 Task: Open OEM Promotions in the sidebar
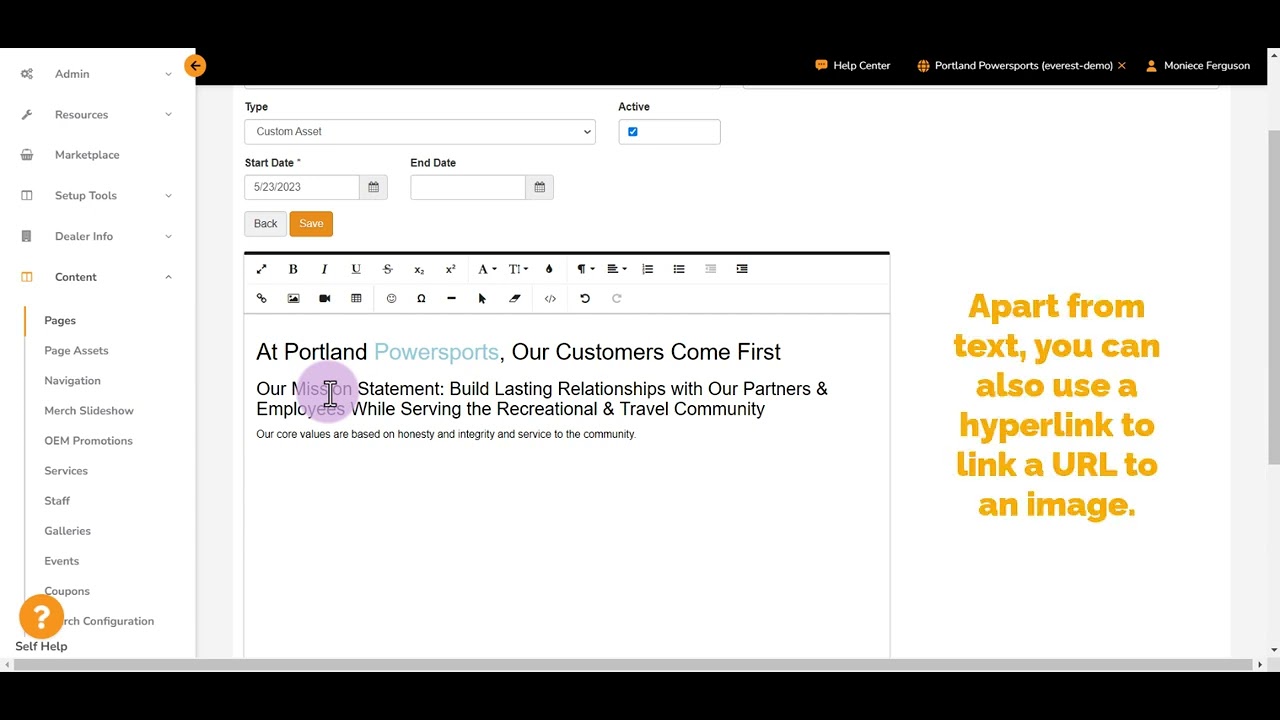click(88, 441)
